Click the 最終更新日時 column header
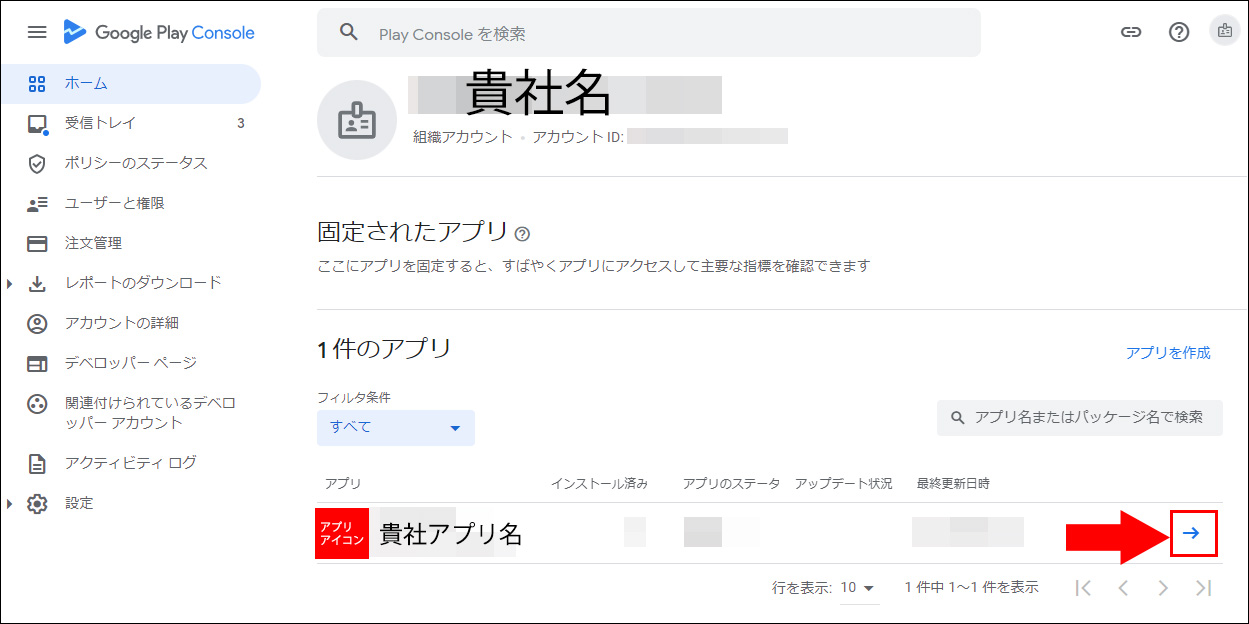Viewport: 1249px width, 624px height. click(x=953, y=483)
